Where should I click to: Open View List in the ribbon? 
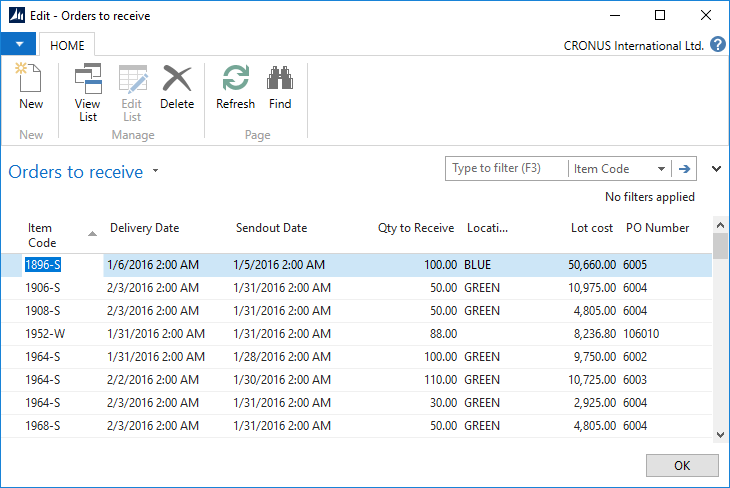click(x=88, y=93)
